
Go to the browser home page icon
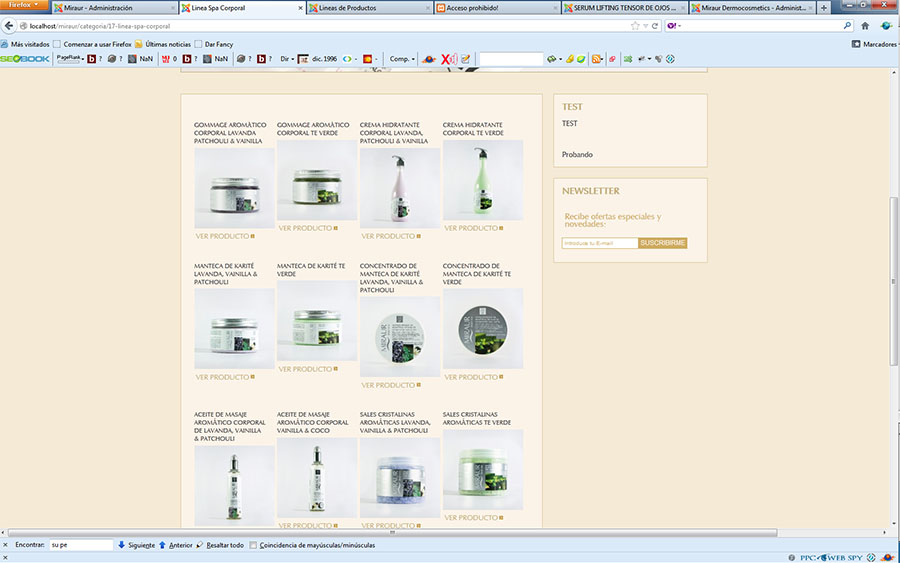click(865, 25)
